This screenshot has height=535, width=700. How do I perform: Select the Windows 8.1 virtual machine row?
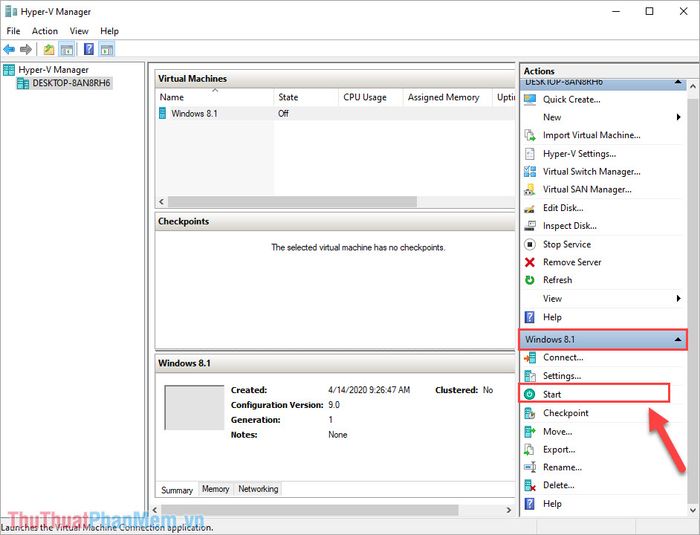click(335, 113)
